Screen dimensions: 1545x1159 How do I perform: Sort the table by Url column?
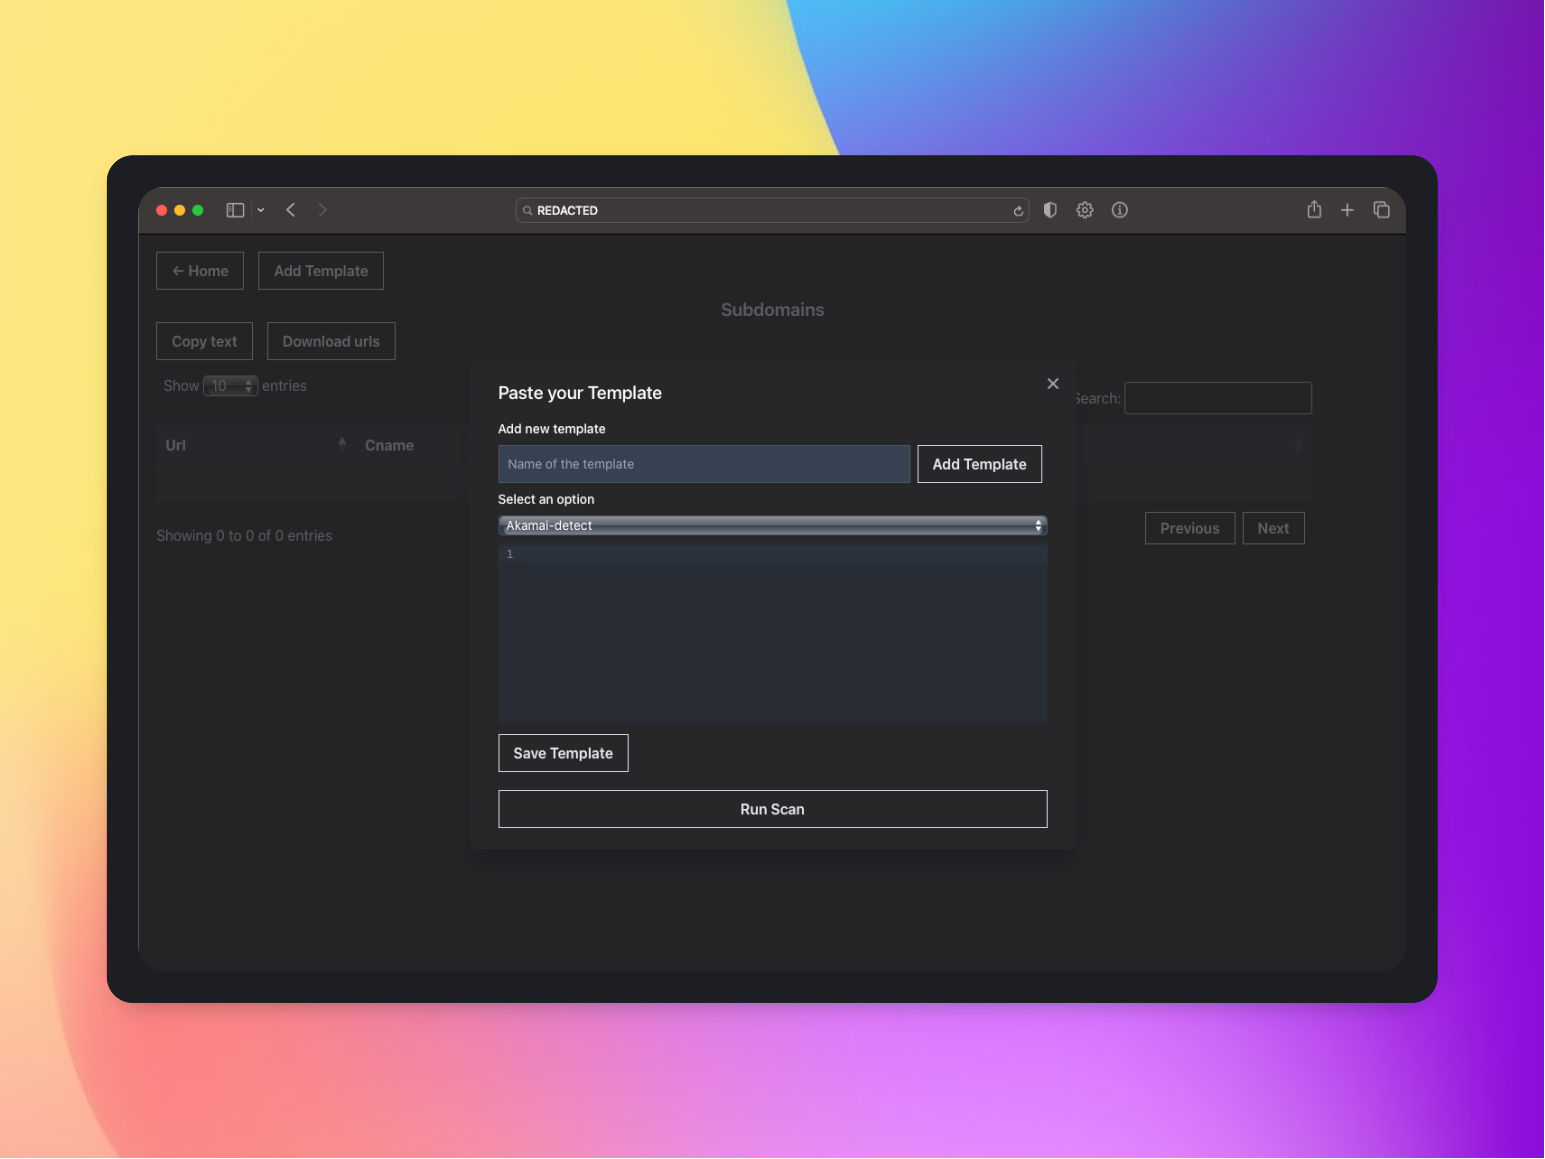coord(256,445)
